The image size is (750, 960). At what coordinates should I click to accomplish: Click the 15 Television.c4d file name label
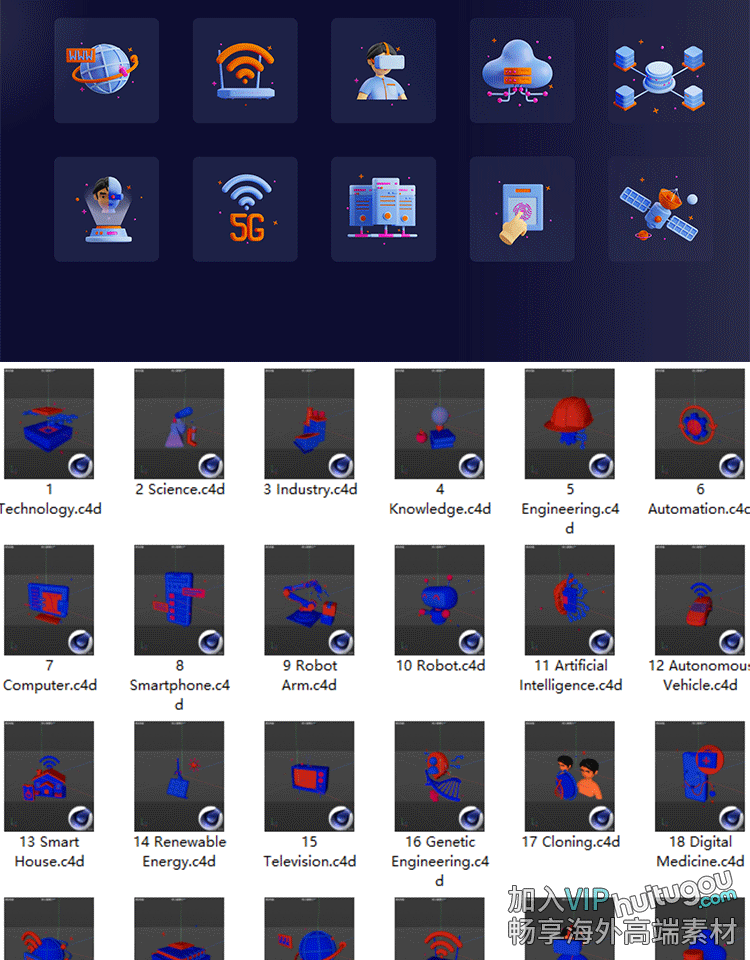[x=310, y=852]
